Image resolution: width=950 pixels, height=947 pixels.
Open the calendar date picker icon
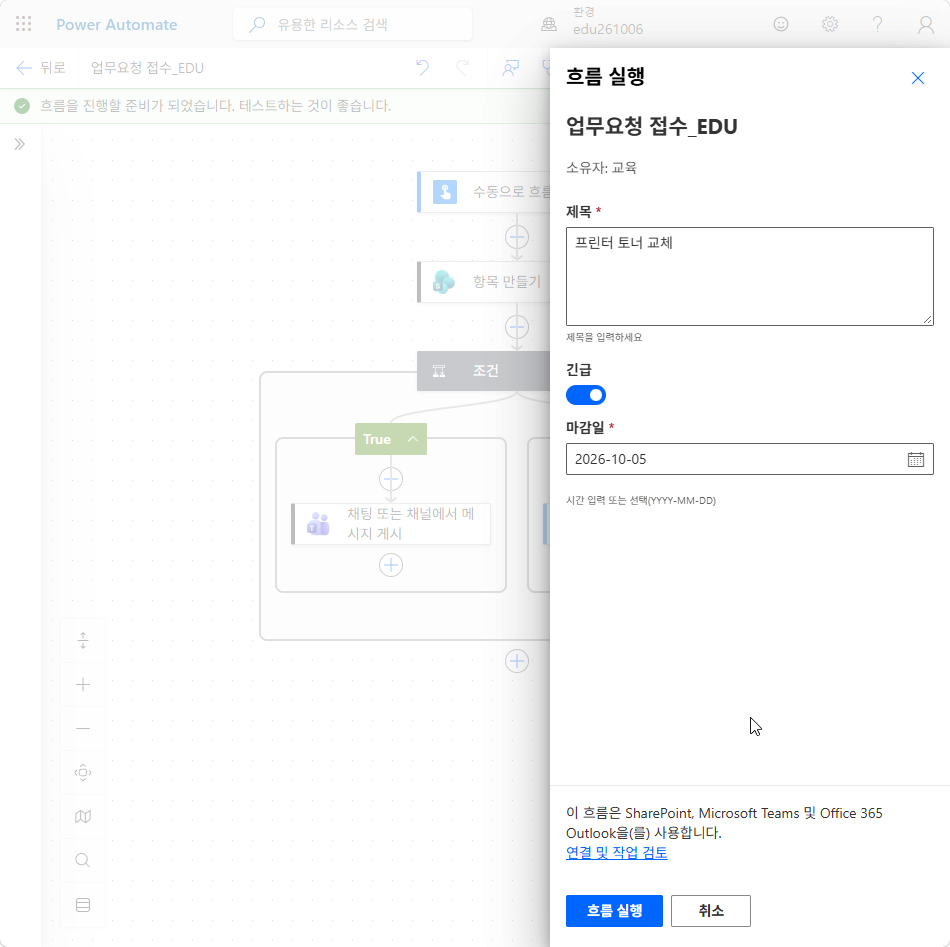pyautogui.click(x=915, y=459)
